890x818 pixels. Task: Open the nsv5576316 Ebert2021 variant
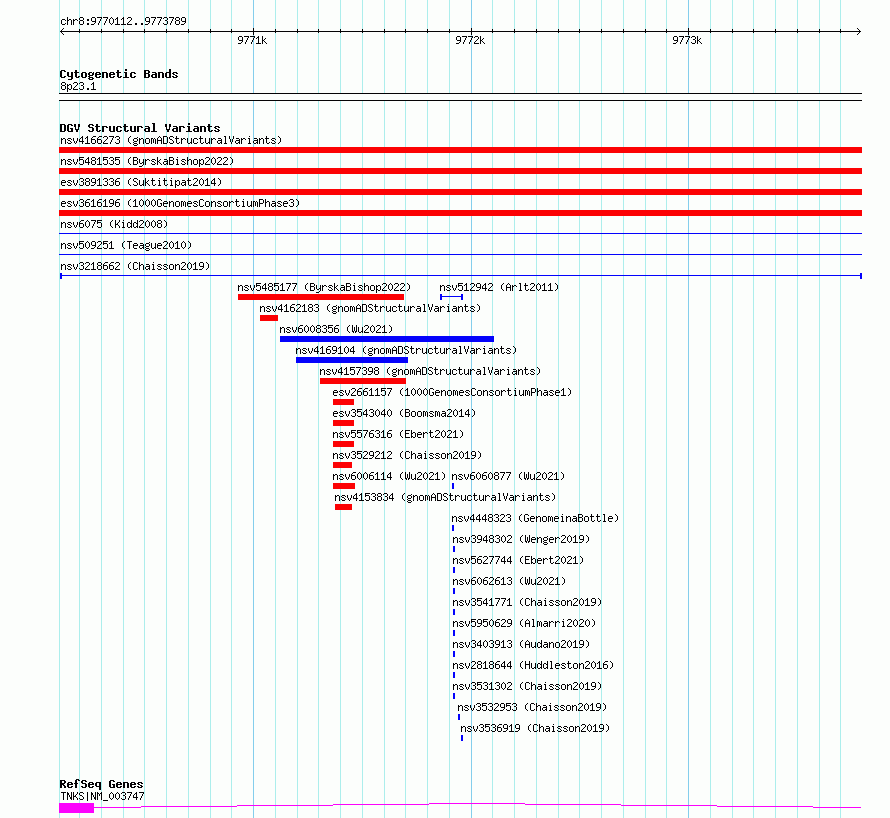(398, 434)
